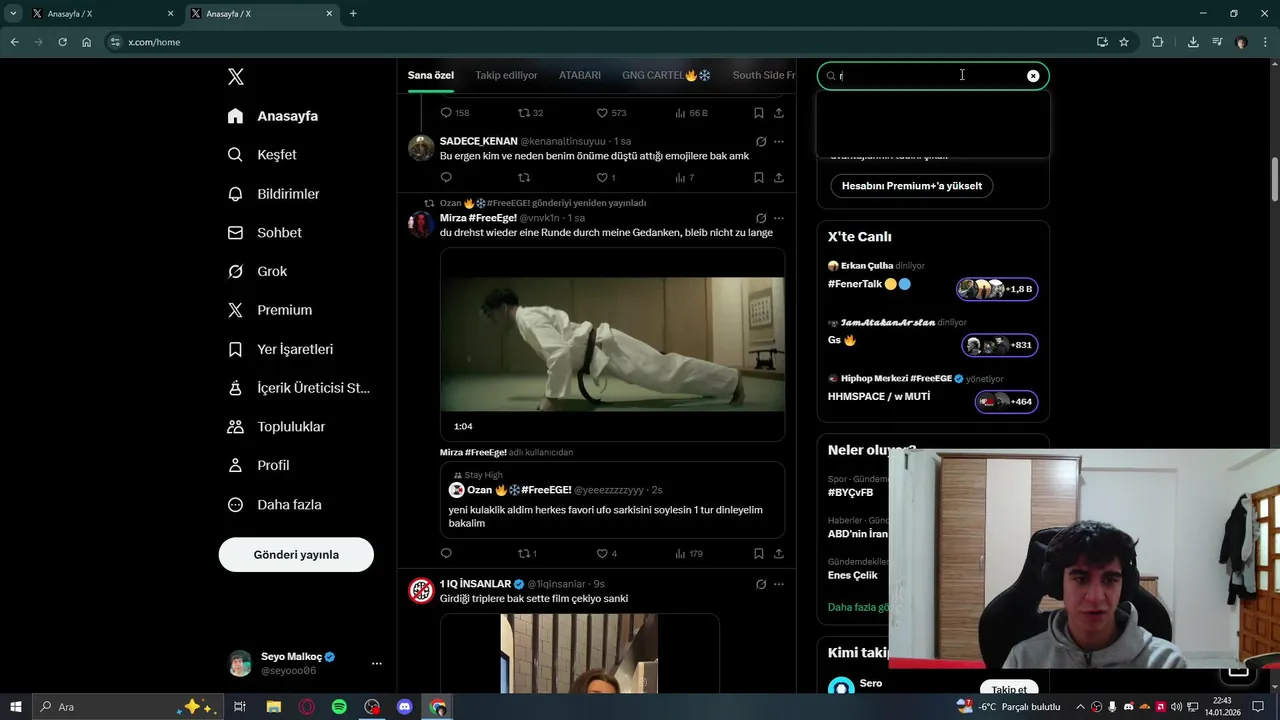Reload the page in Chrome
Image resolution: width=1280 pixels, height=720 pixels.
[x=62, y=42]
